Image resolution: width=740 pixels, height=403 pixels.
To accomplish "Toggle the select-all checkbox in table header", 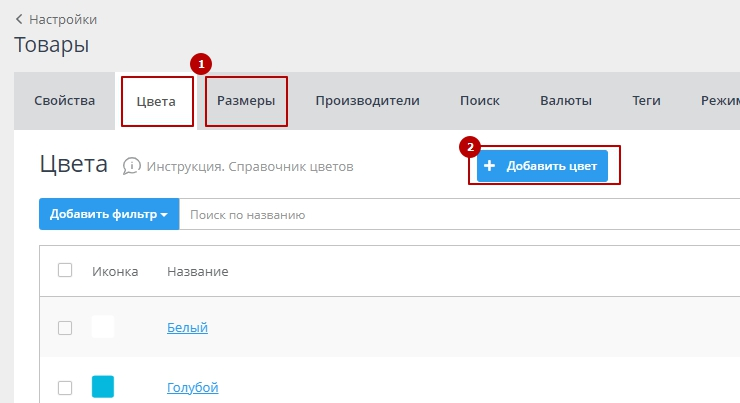I will (65, 271).
